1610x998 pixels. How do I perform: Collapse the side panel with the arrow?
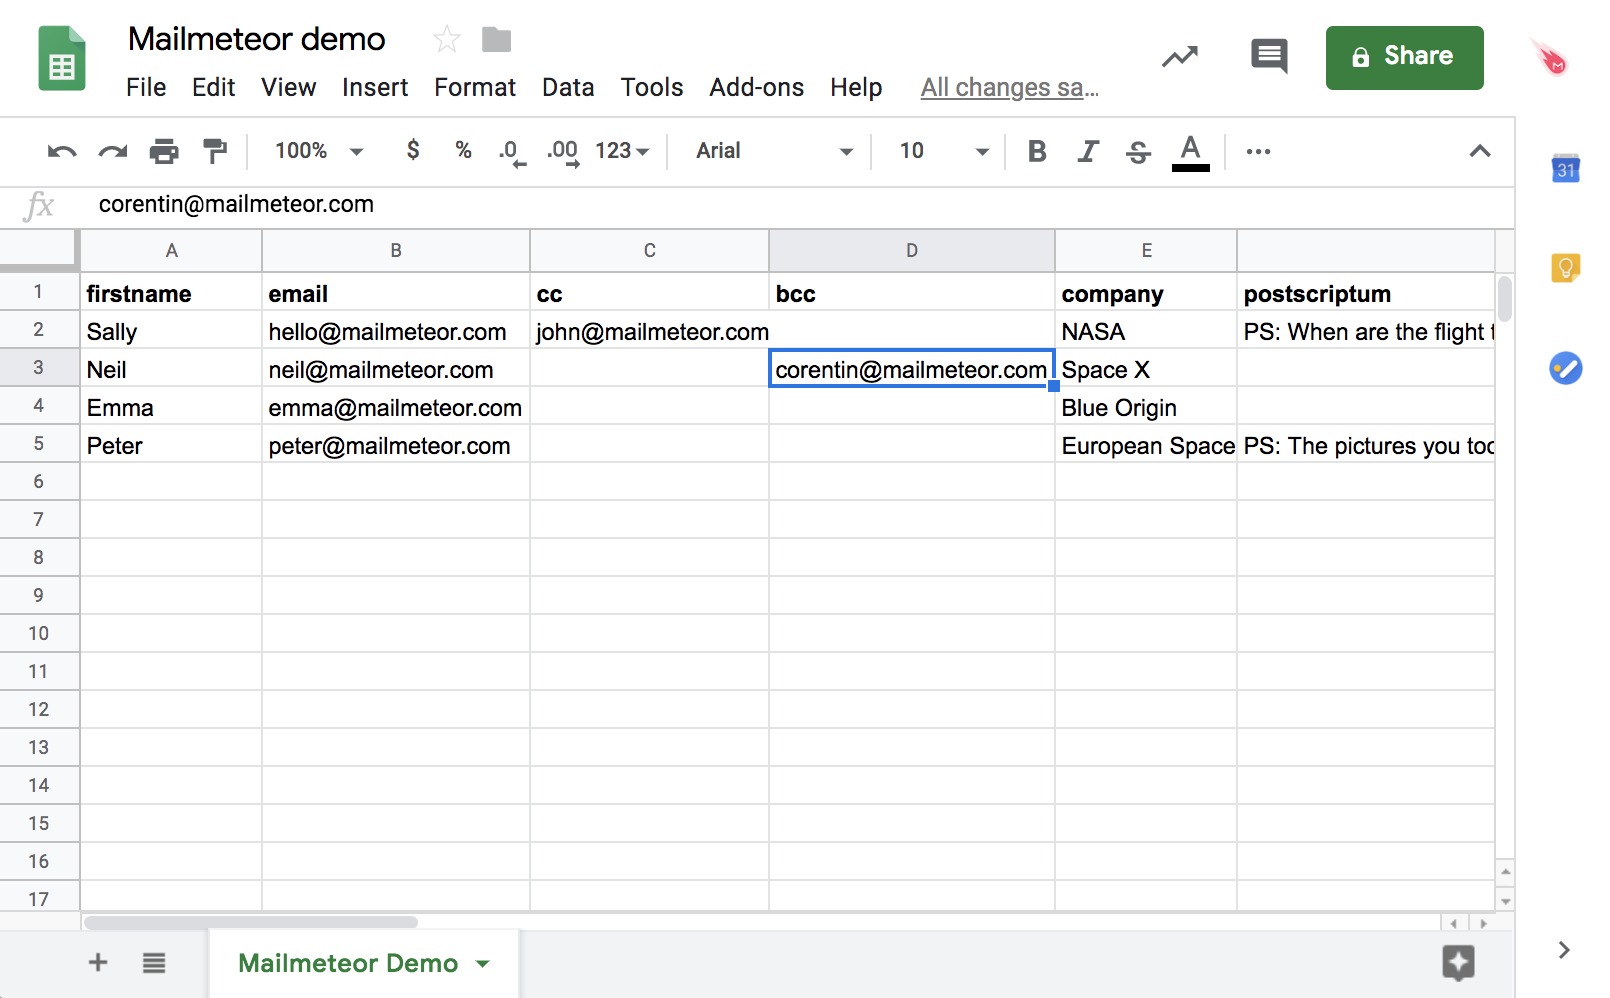coord(1564,950)
